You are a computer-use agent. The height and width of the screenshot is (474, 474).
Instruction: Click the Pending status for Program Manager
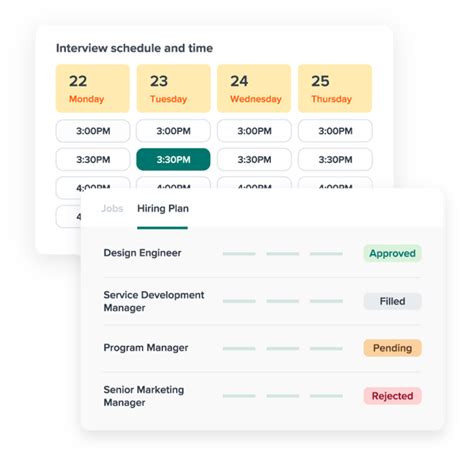[392, 348]
